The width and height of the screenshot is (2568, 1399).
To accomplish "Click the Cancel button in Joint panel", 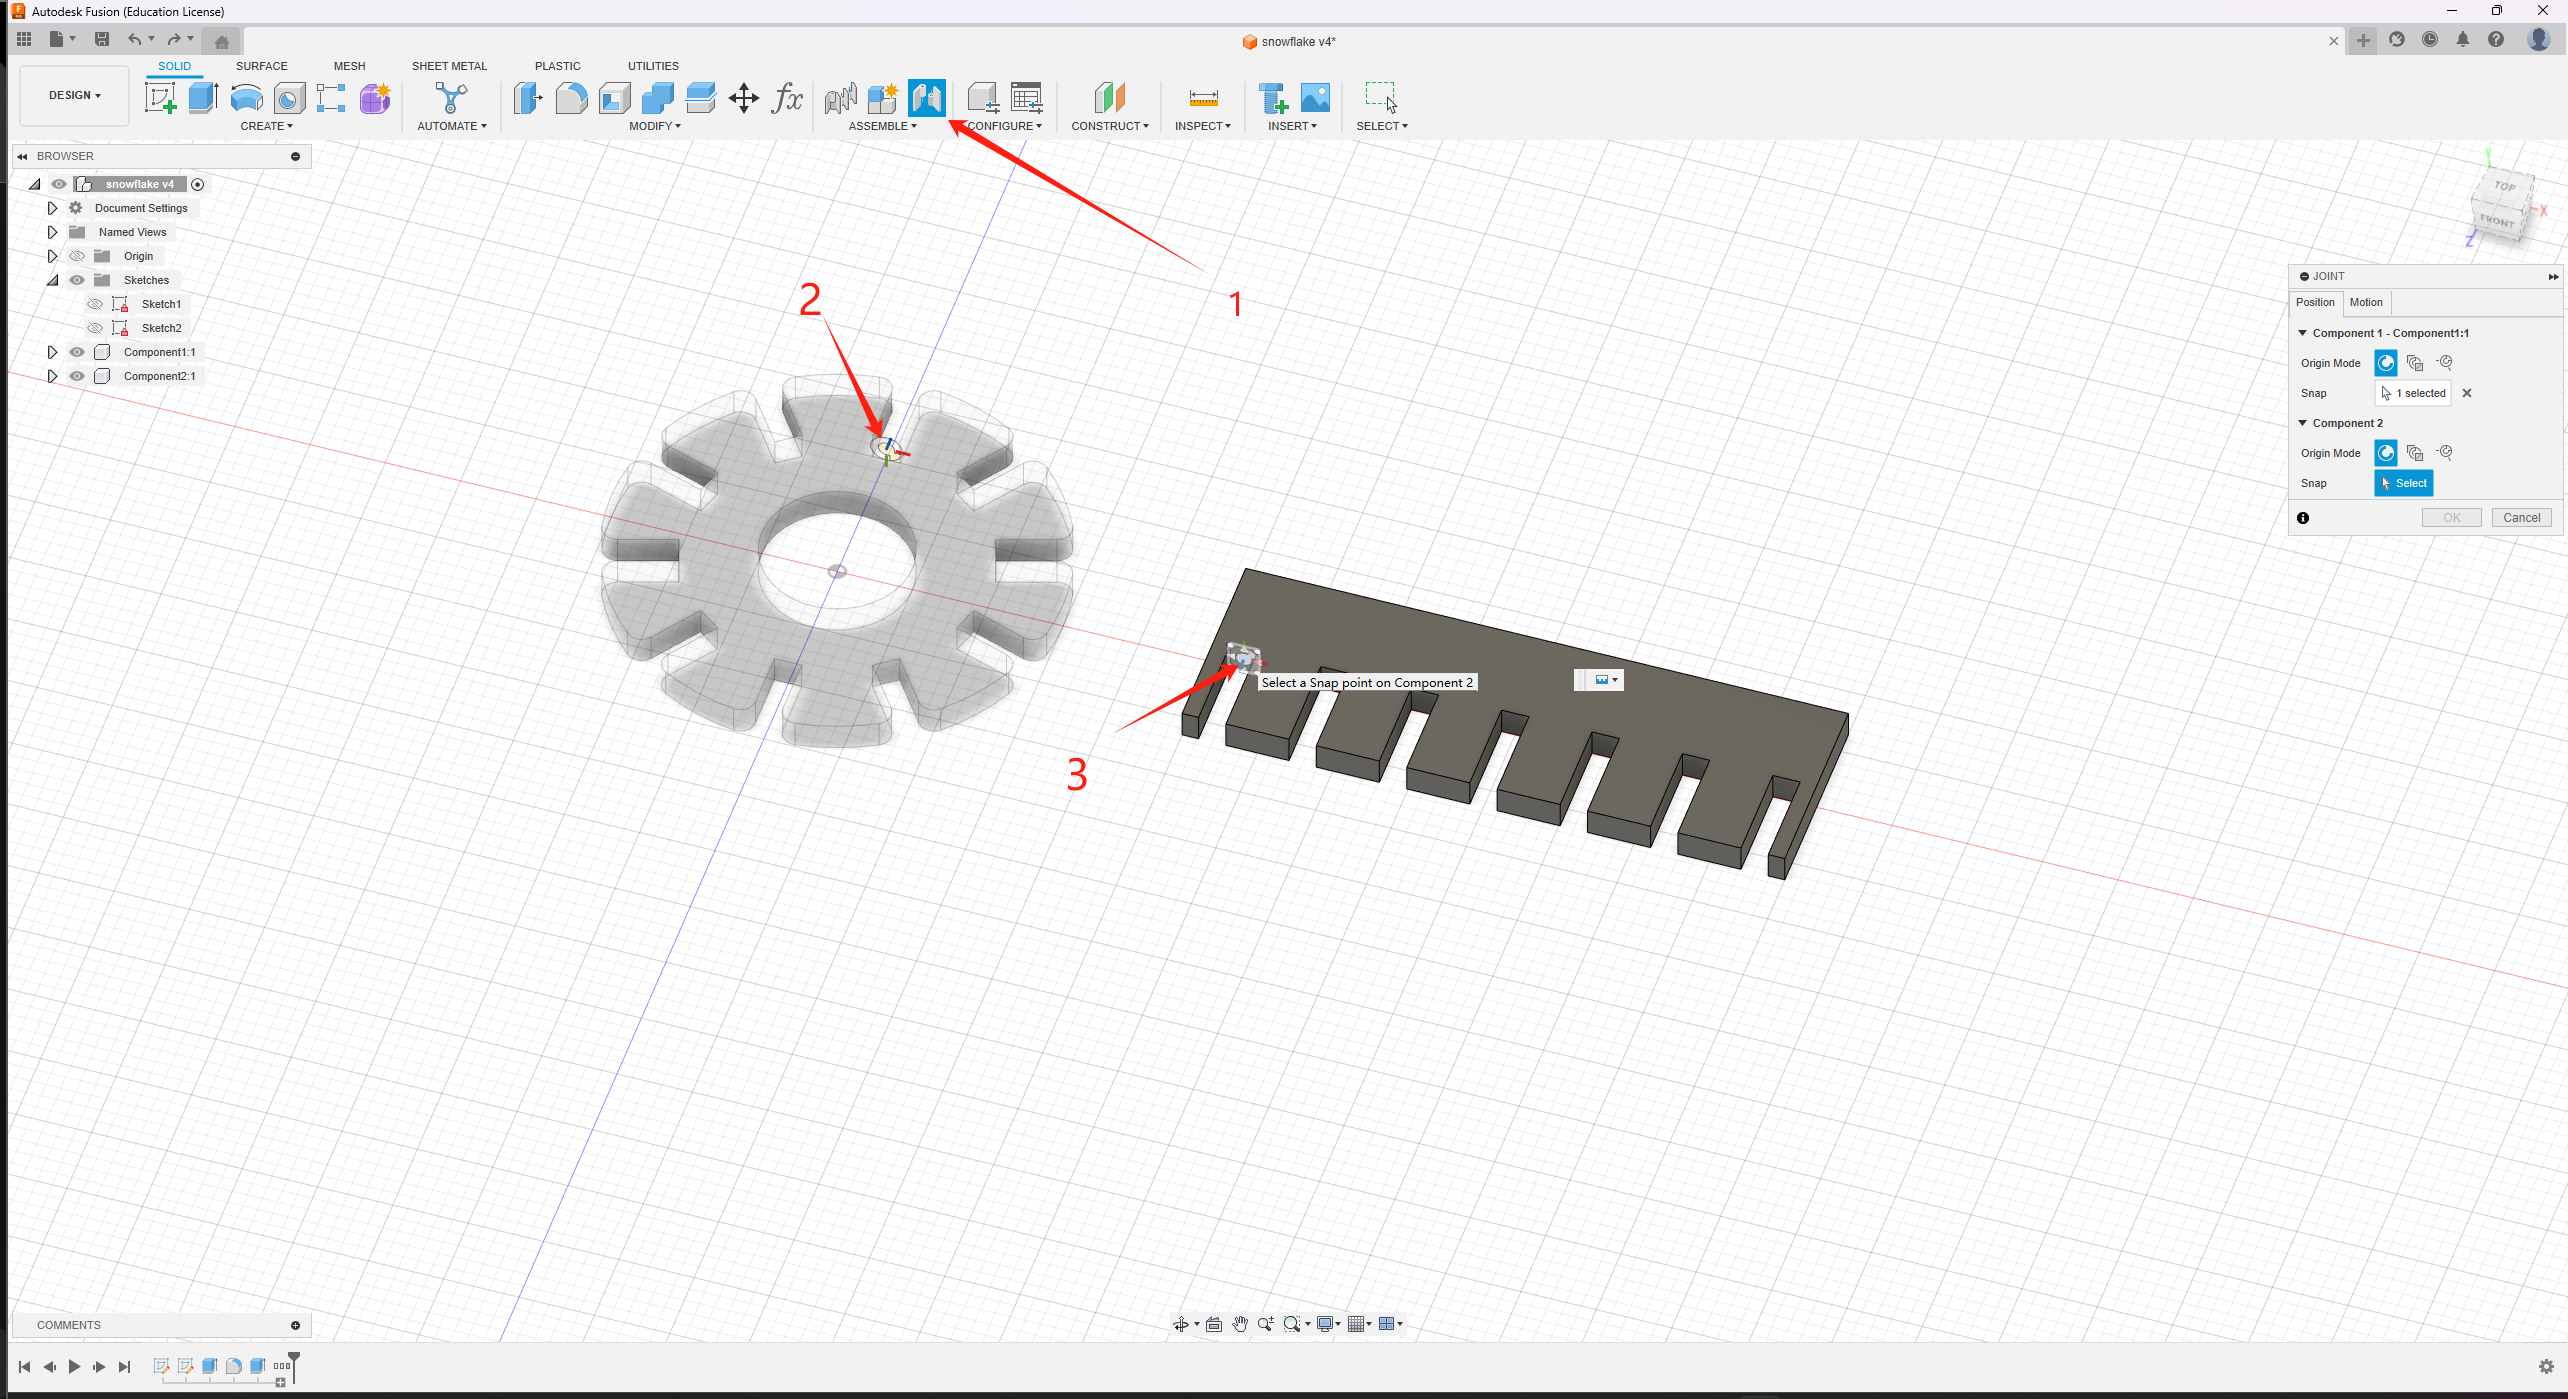I will 2520,517.
